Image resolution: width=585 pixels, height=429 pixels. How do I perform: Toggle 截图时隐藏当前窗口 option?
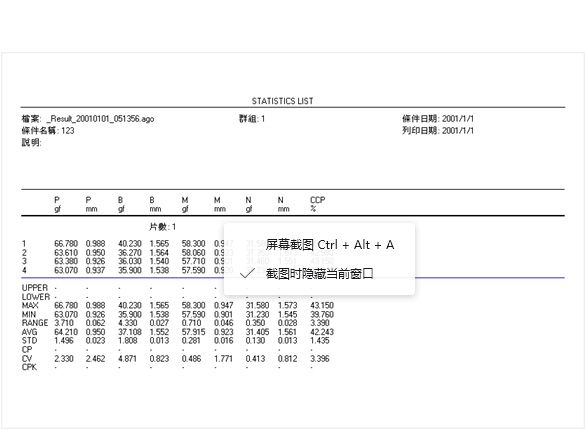319,273
